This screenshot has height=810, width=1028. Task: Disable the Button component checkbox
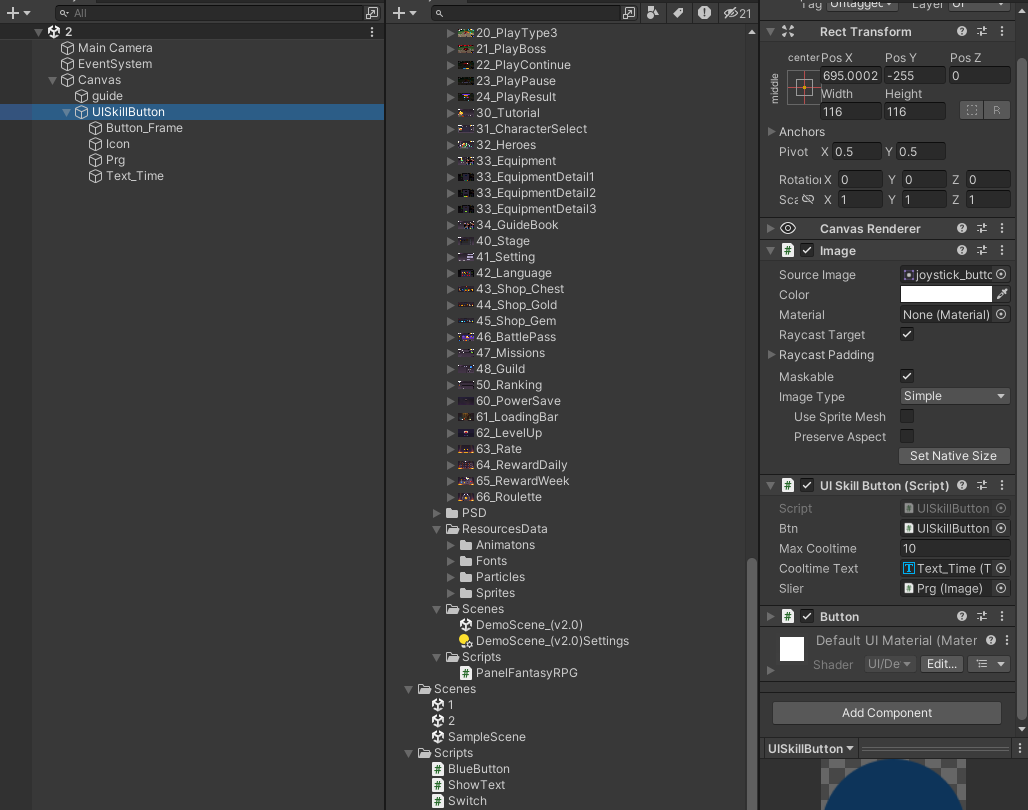point(807,617)
